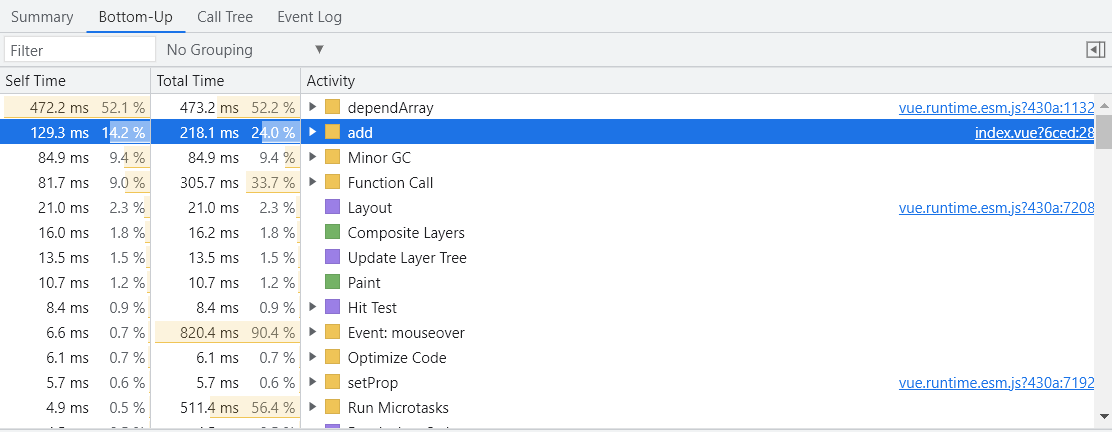Toggle the heaviest stack sidebar icon
The image size is (1112, 432).
click(1096, 50)
